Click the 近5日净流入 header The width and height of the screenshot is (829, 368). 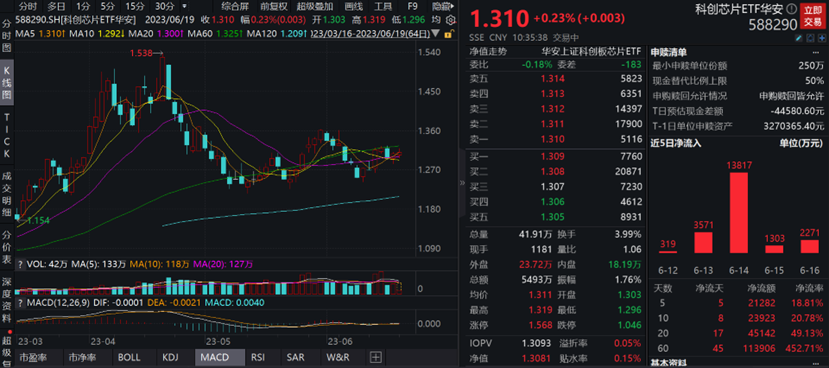(x=675, y=142)
